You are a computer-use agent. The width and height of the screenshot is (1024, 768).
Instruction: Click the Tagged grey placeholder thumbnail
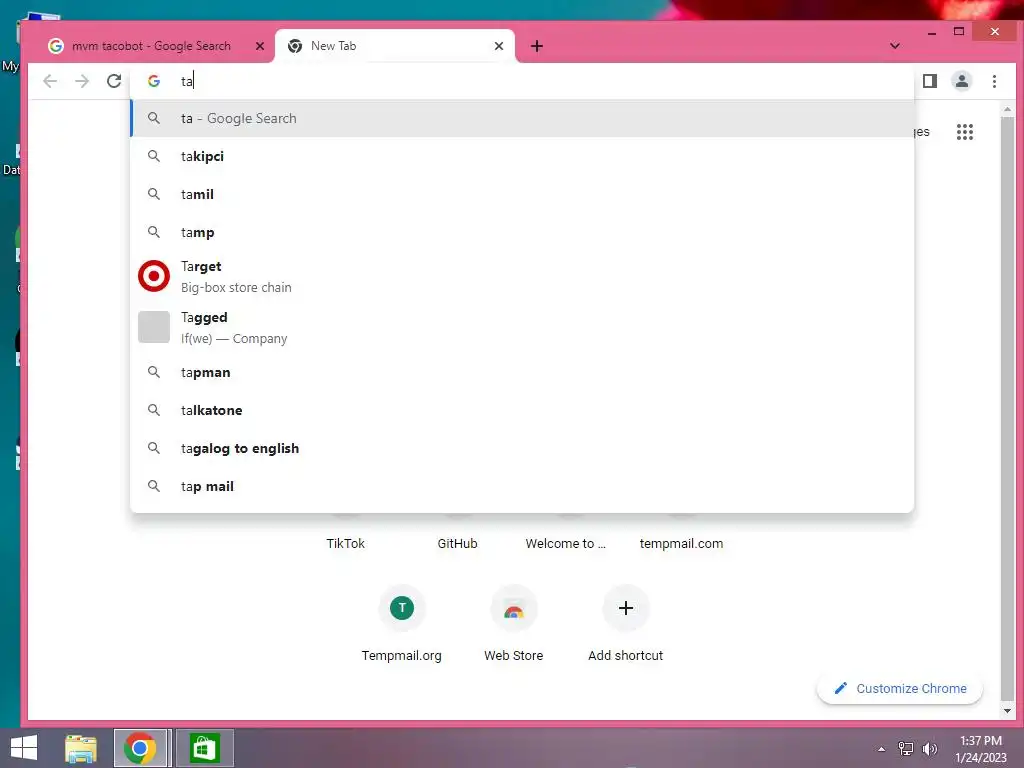[x=154, y=327]
